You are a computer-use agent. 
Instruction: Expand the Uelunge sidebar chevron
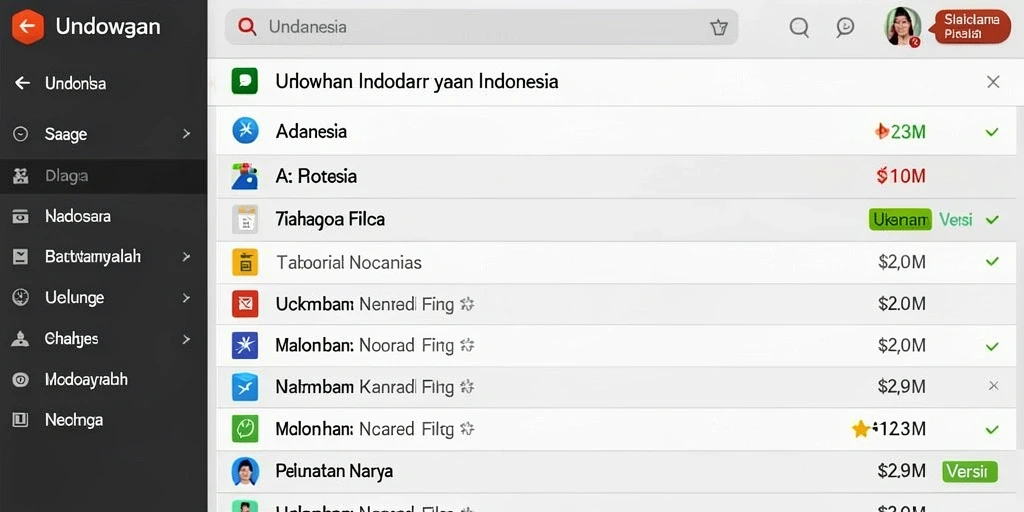(187, 298)
